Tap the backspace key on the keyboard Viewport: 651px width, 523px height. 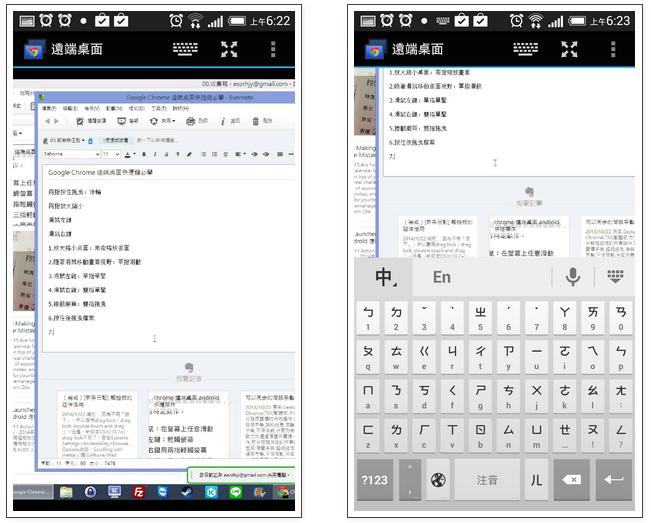572,480
